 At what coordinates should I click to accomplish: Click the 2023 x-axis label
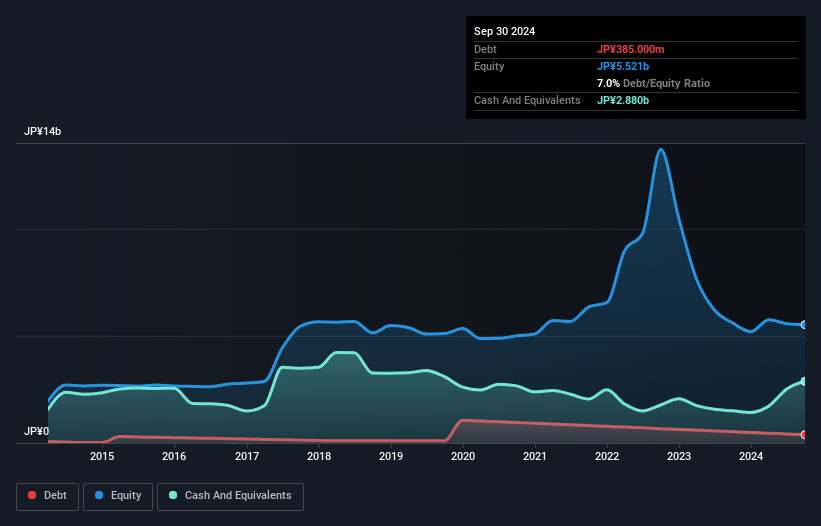679,456
